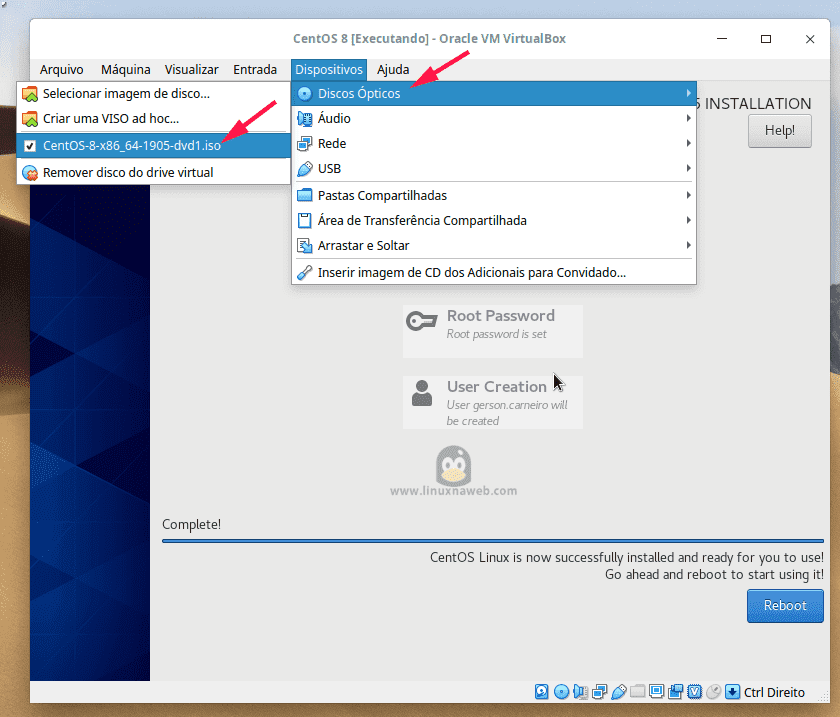Click the installation progress bar
This screenshot has height=717, width=840.
click(493, 541)
